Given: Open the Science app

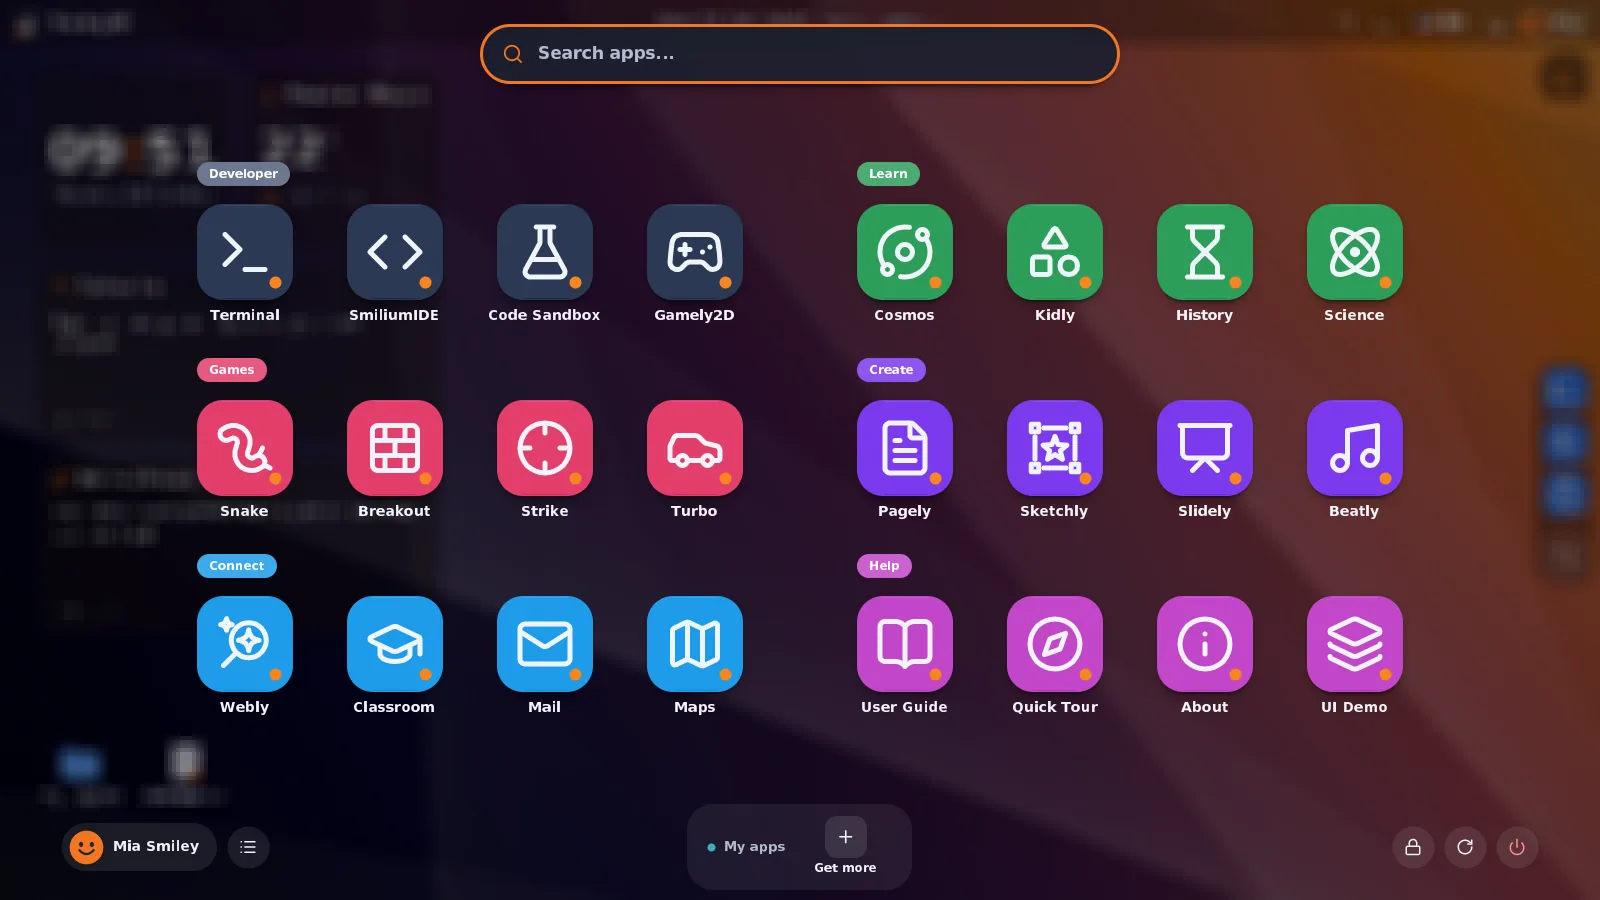Looking at the screenshot, I should point(1355,252).
